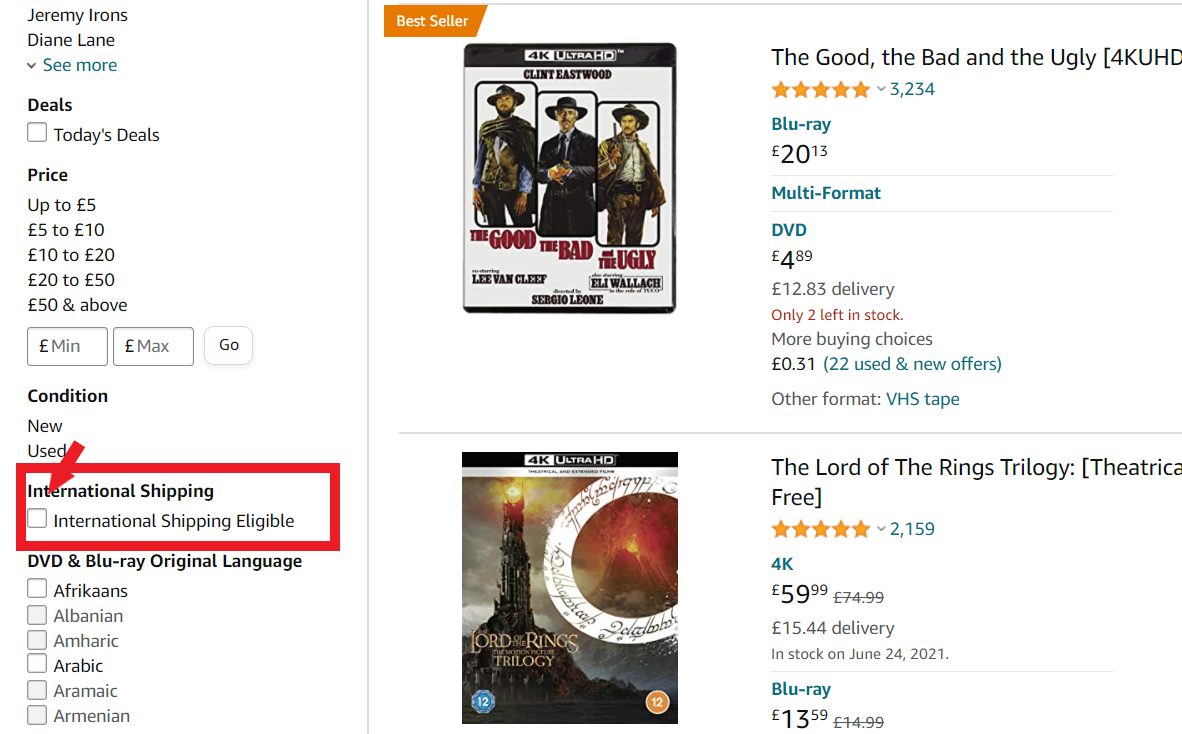Click the Min price input field
This screenshot has width=1182, height=734.
click(x=67, y=345)
